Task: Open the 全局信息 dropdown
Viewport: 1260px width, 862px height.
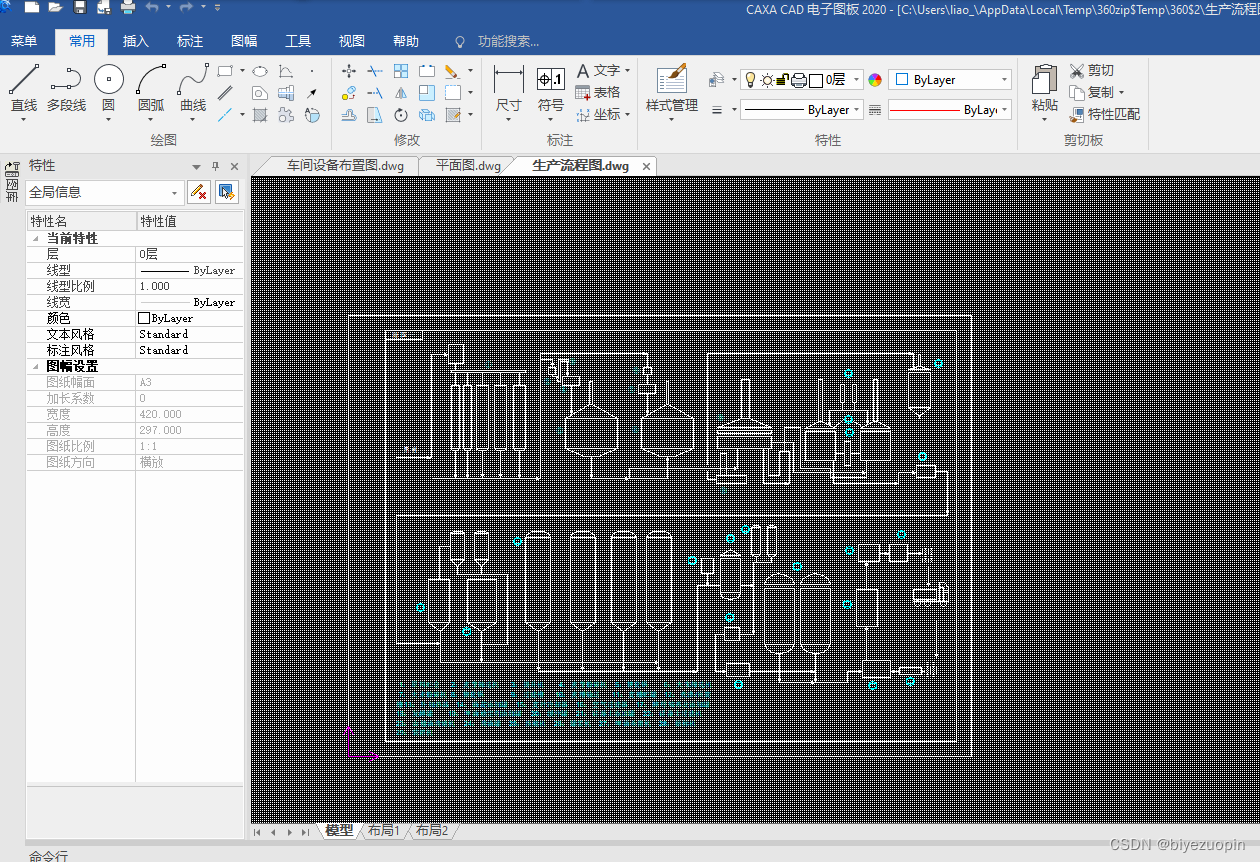Action: [175, 193]
